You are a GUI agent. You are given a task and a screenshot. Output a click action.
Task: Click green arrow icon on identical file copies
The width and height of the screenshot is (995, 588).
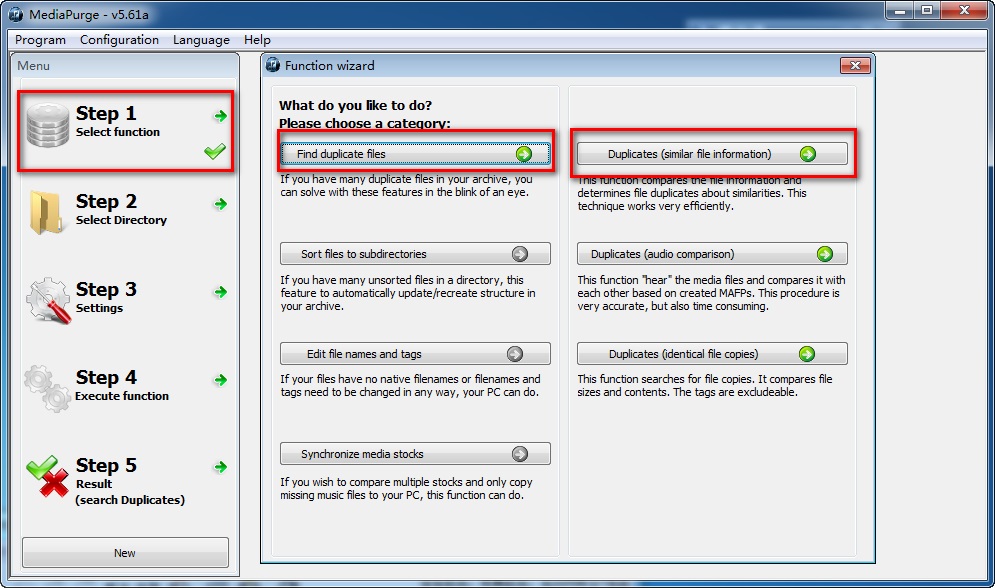(x=807, y=354)
